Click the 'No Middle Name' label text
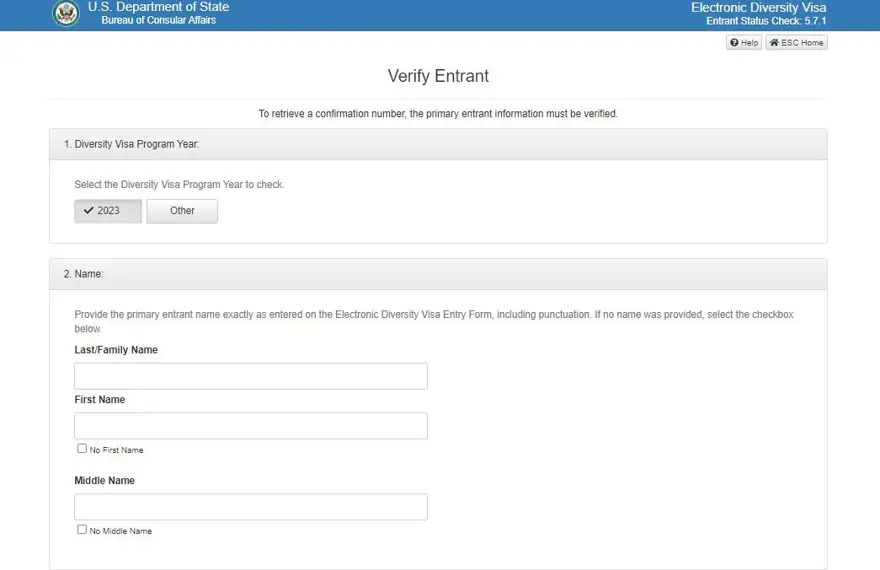Screen dimensions: 880x570 (120, 531)
